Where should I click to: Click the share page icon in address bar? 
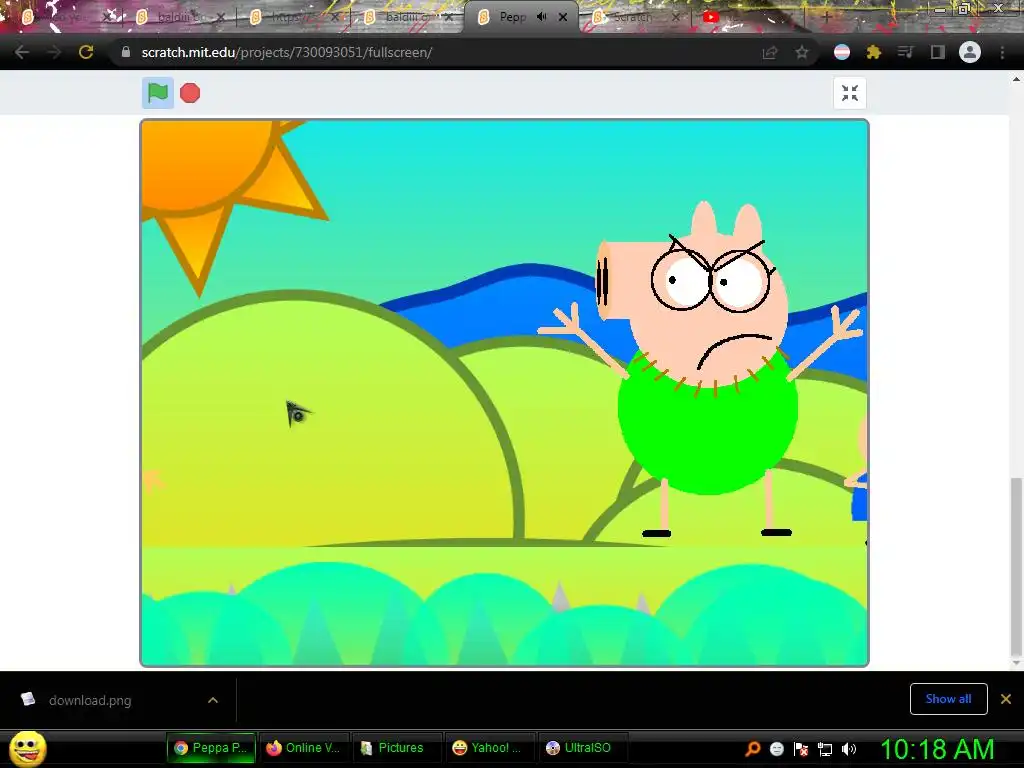(770, 53)
